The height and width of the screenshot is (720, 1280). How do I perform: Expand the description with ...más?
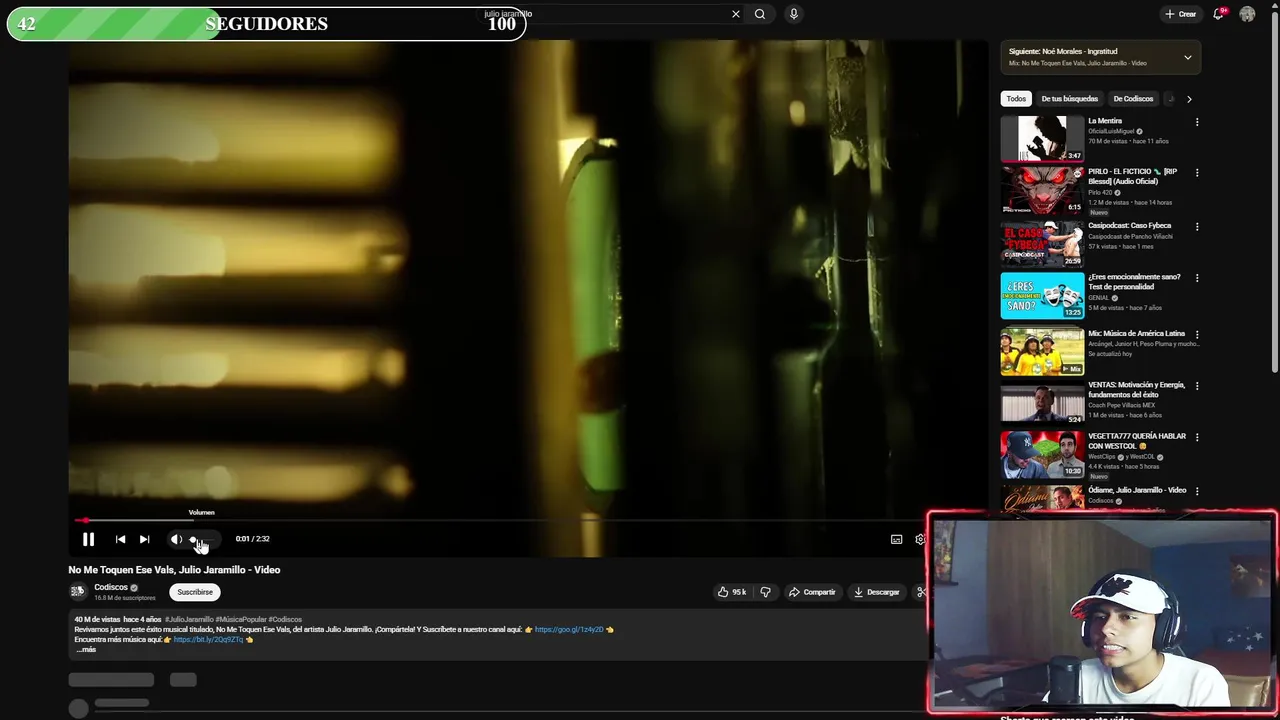[86, 650]
